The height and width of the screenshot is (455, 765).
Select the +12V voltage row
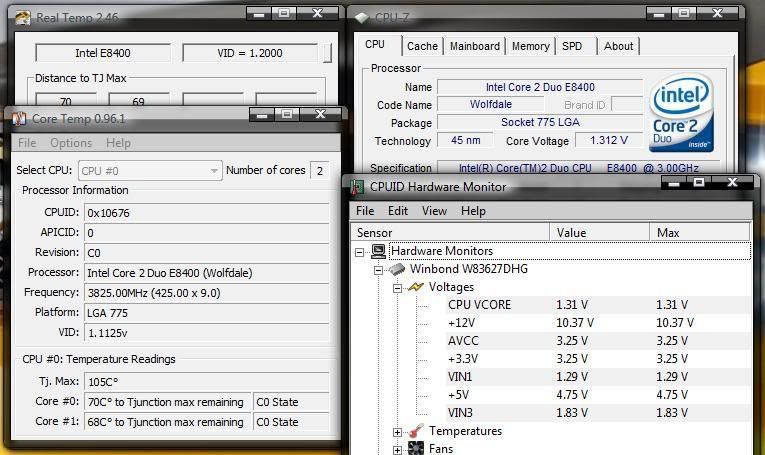(x=599, y=323)
